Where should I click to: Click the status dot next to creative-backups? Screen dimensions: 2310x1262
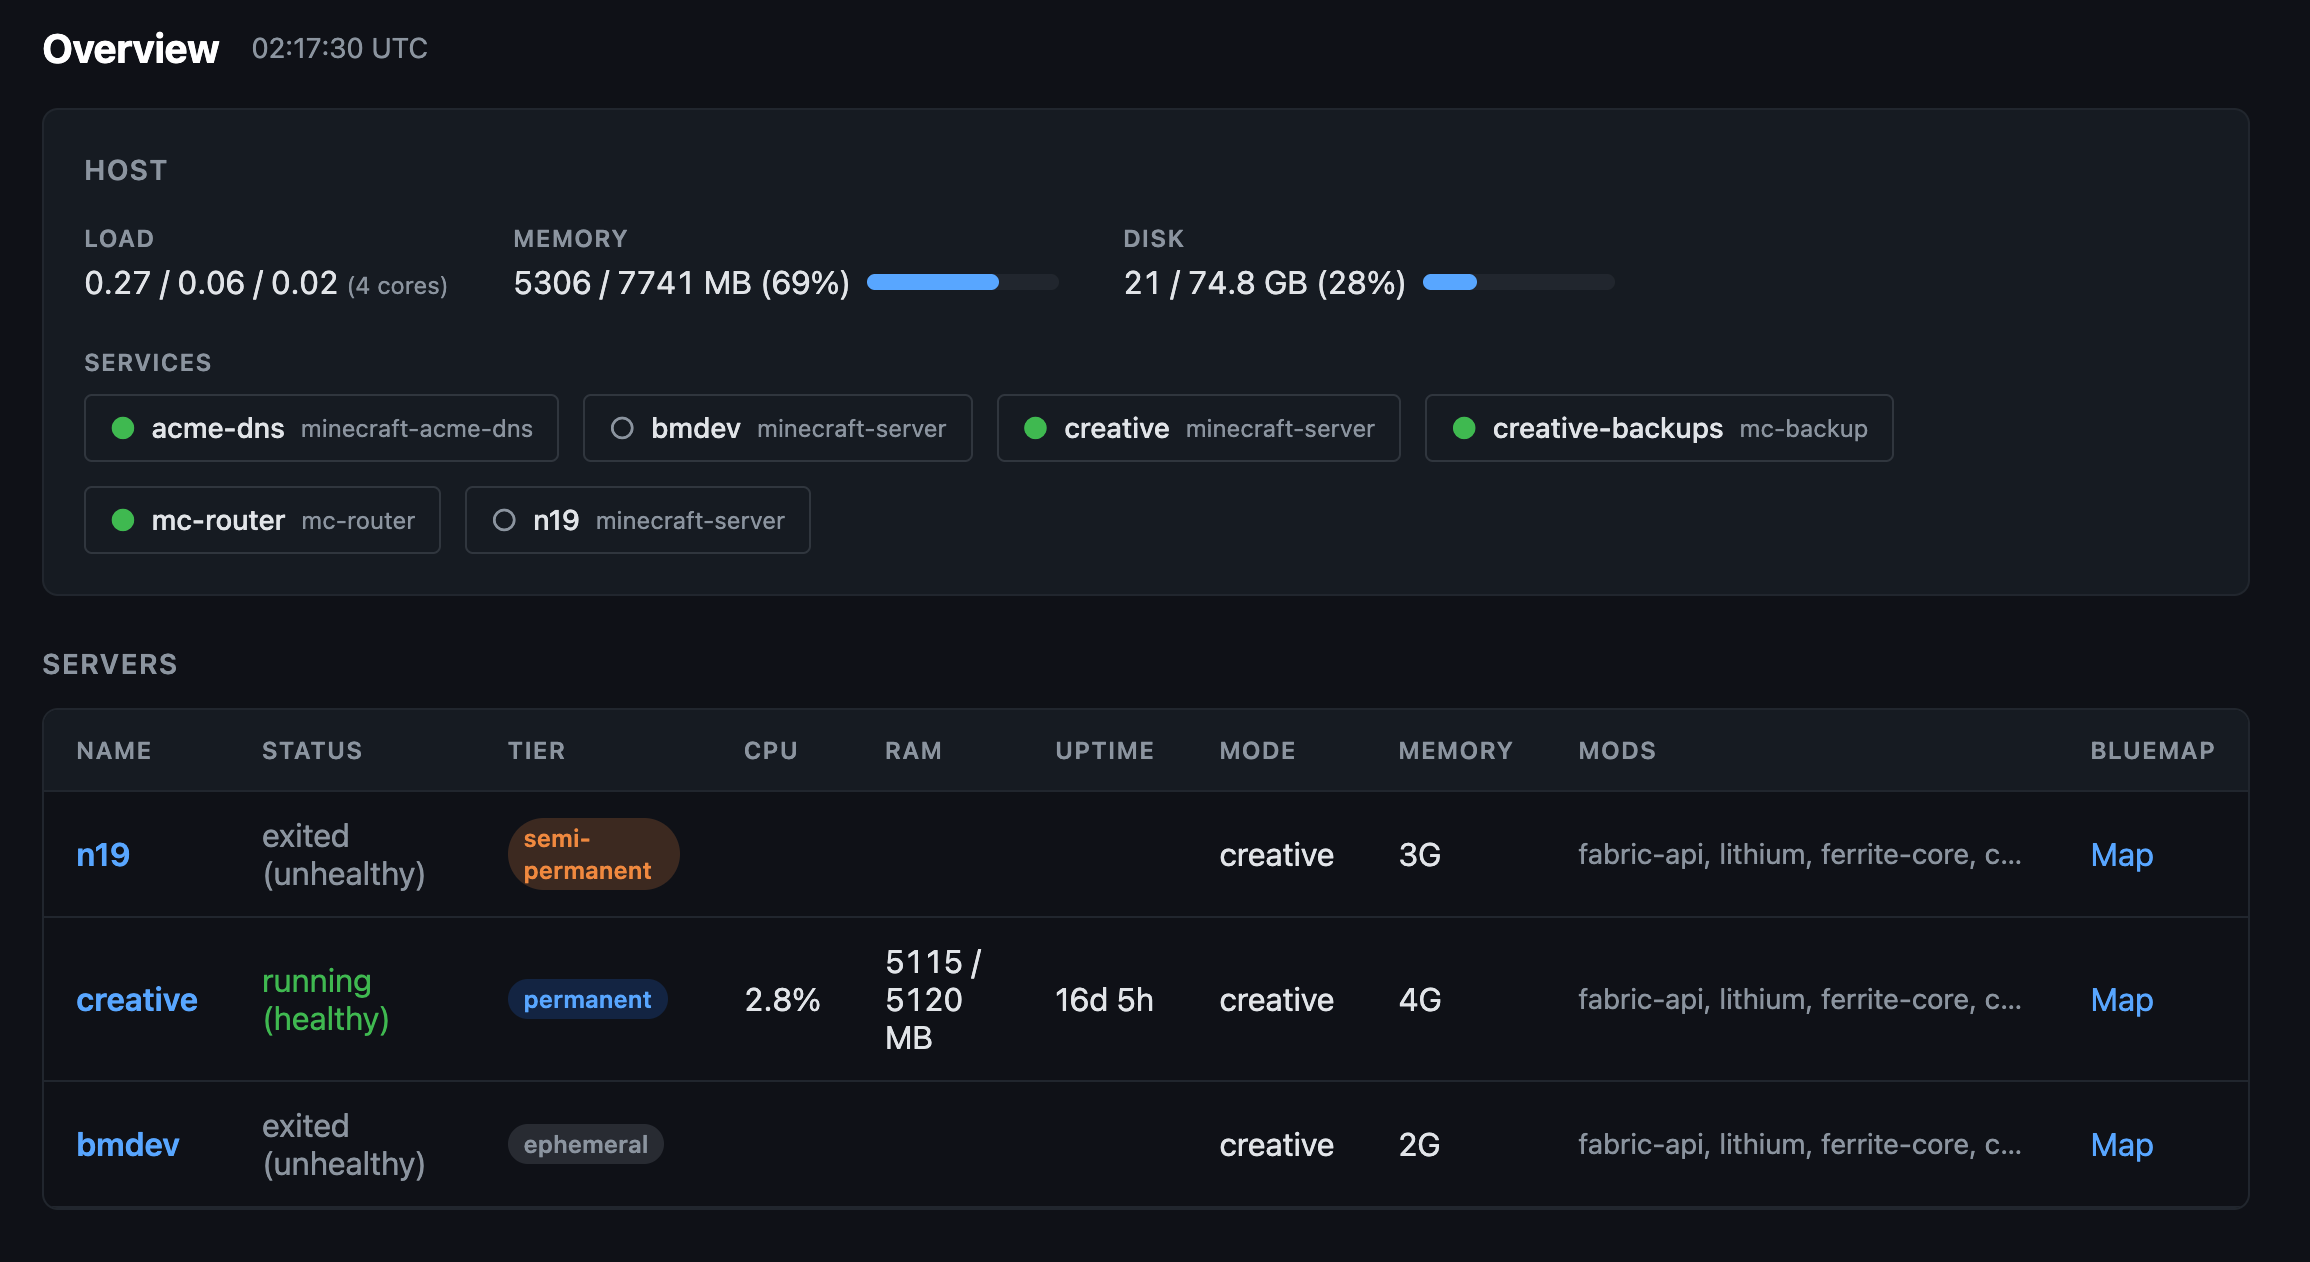click(x=1463, y=428)
